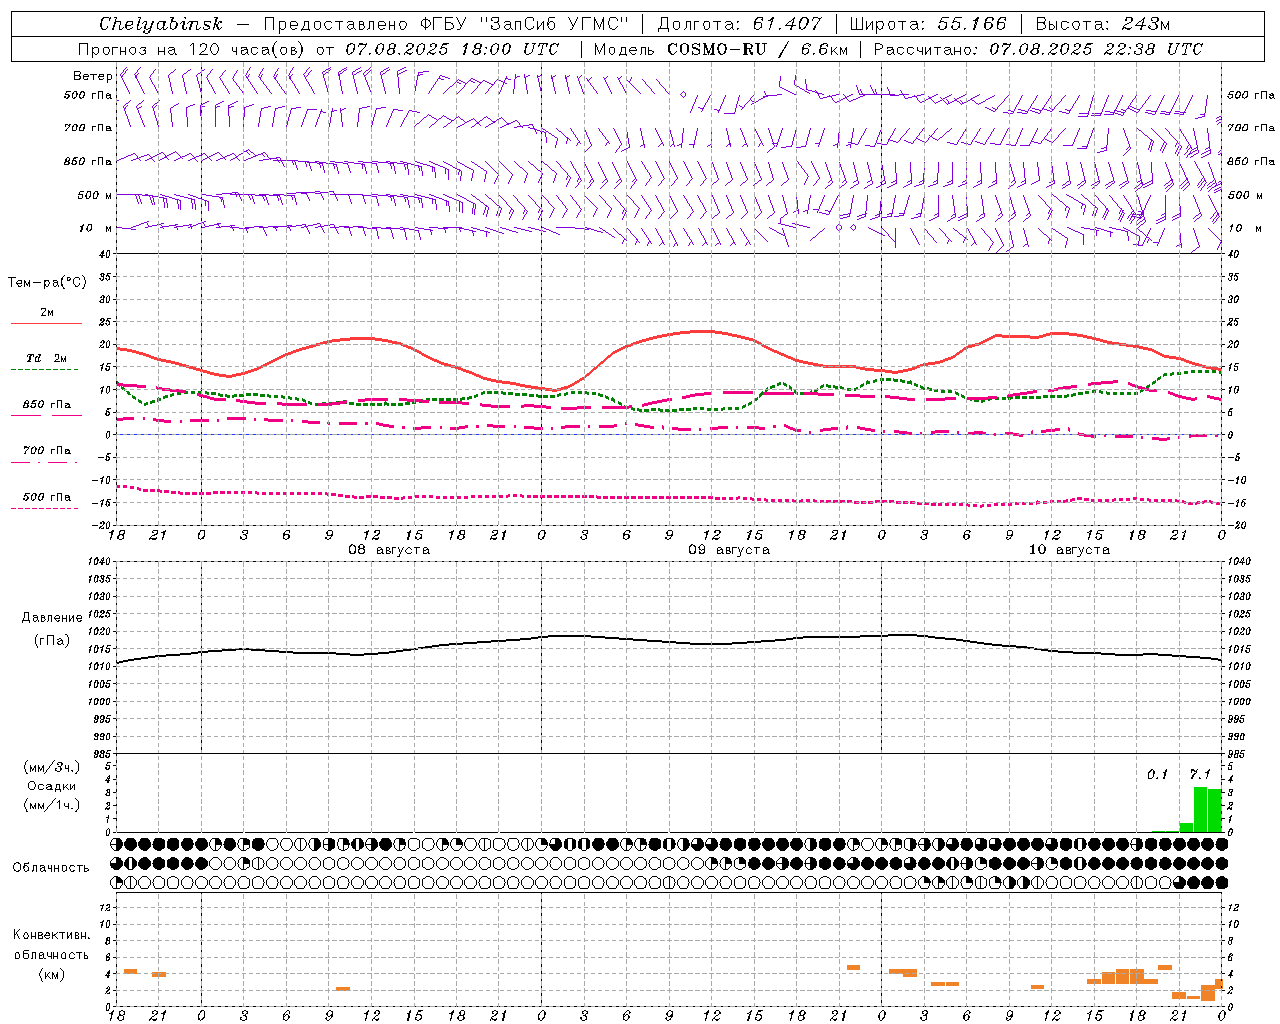Click the 0.1 precipitation total value
This screenshot has height=1024, width=1280.
pos(1157,774)
